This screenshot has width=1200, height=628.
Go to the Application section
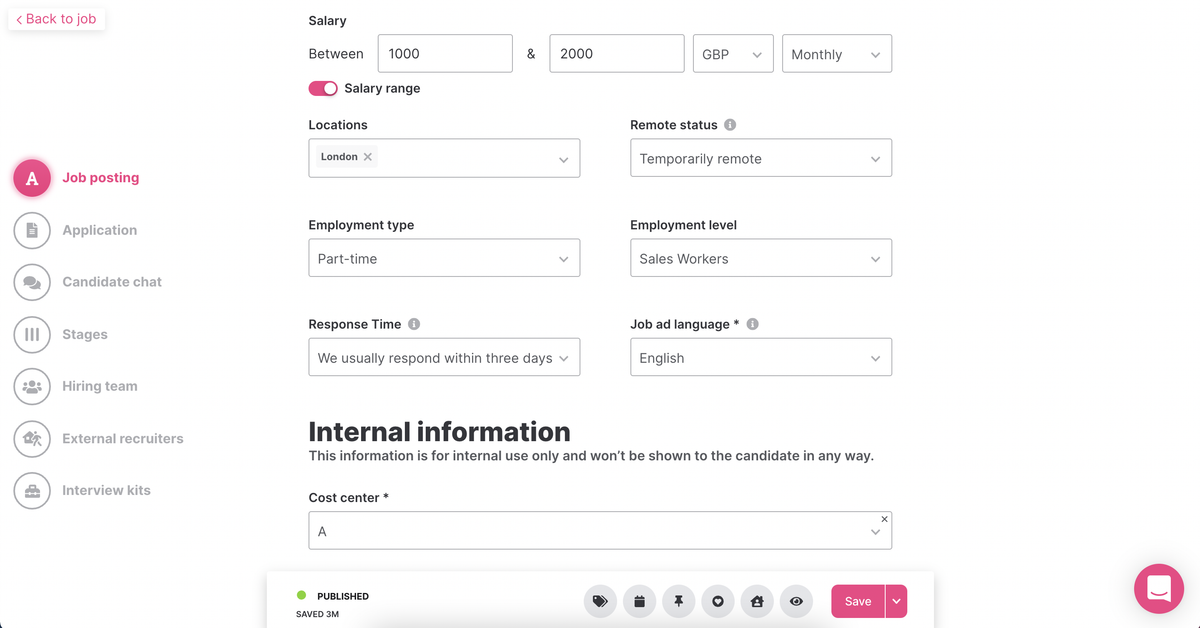tap(99, 230)
